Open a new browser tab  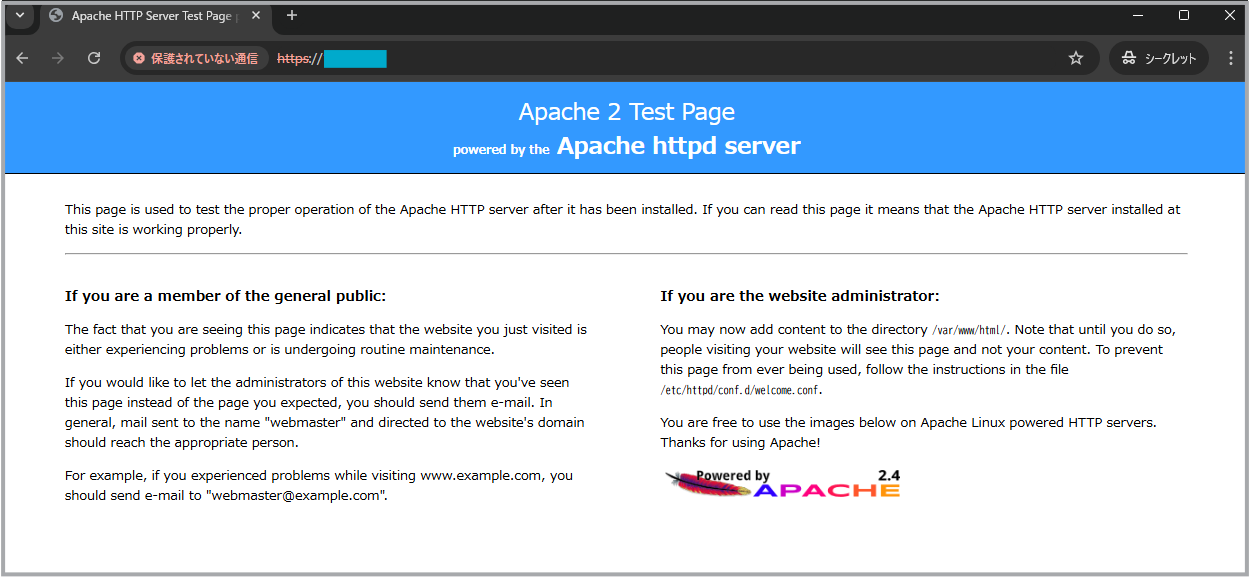coord(290,16)
